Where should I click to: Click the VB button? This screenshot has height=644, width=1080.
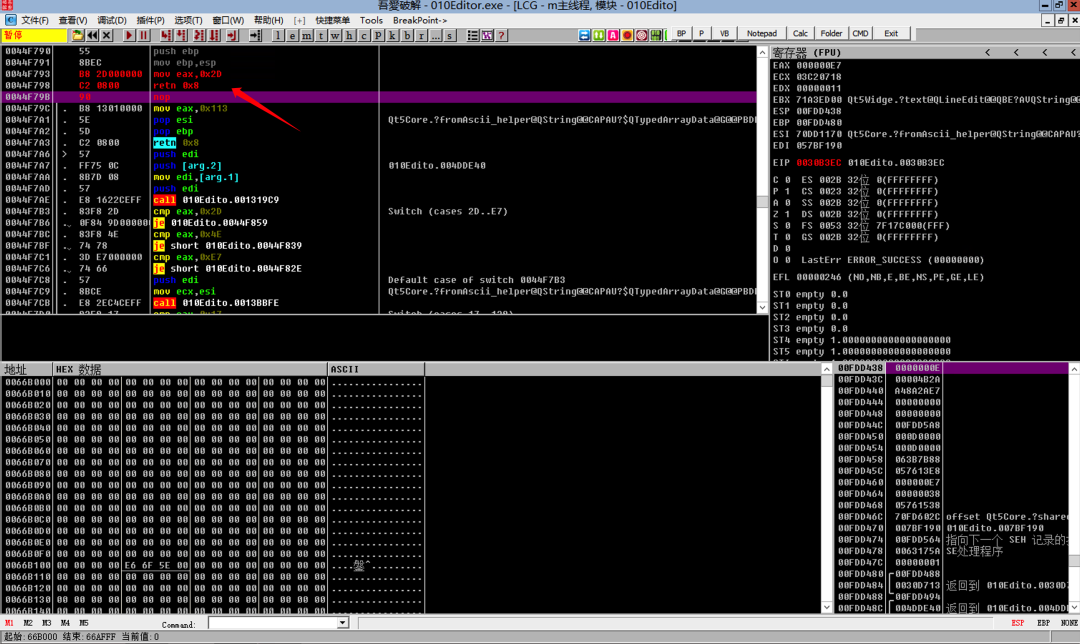coord(724,33)
